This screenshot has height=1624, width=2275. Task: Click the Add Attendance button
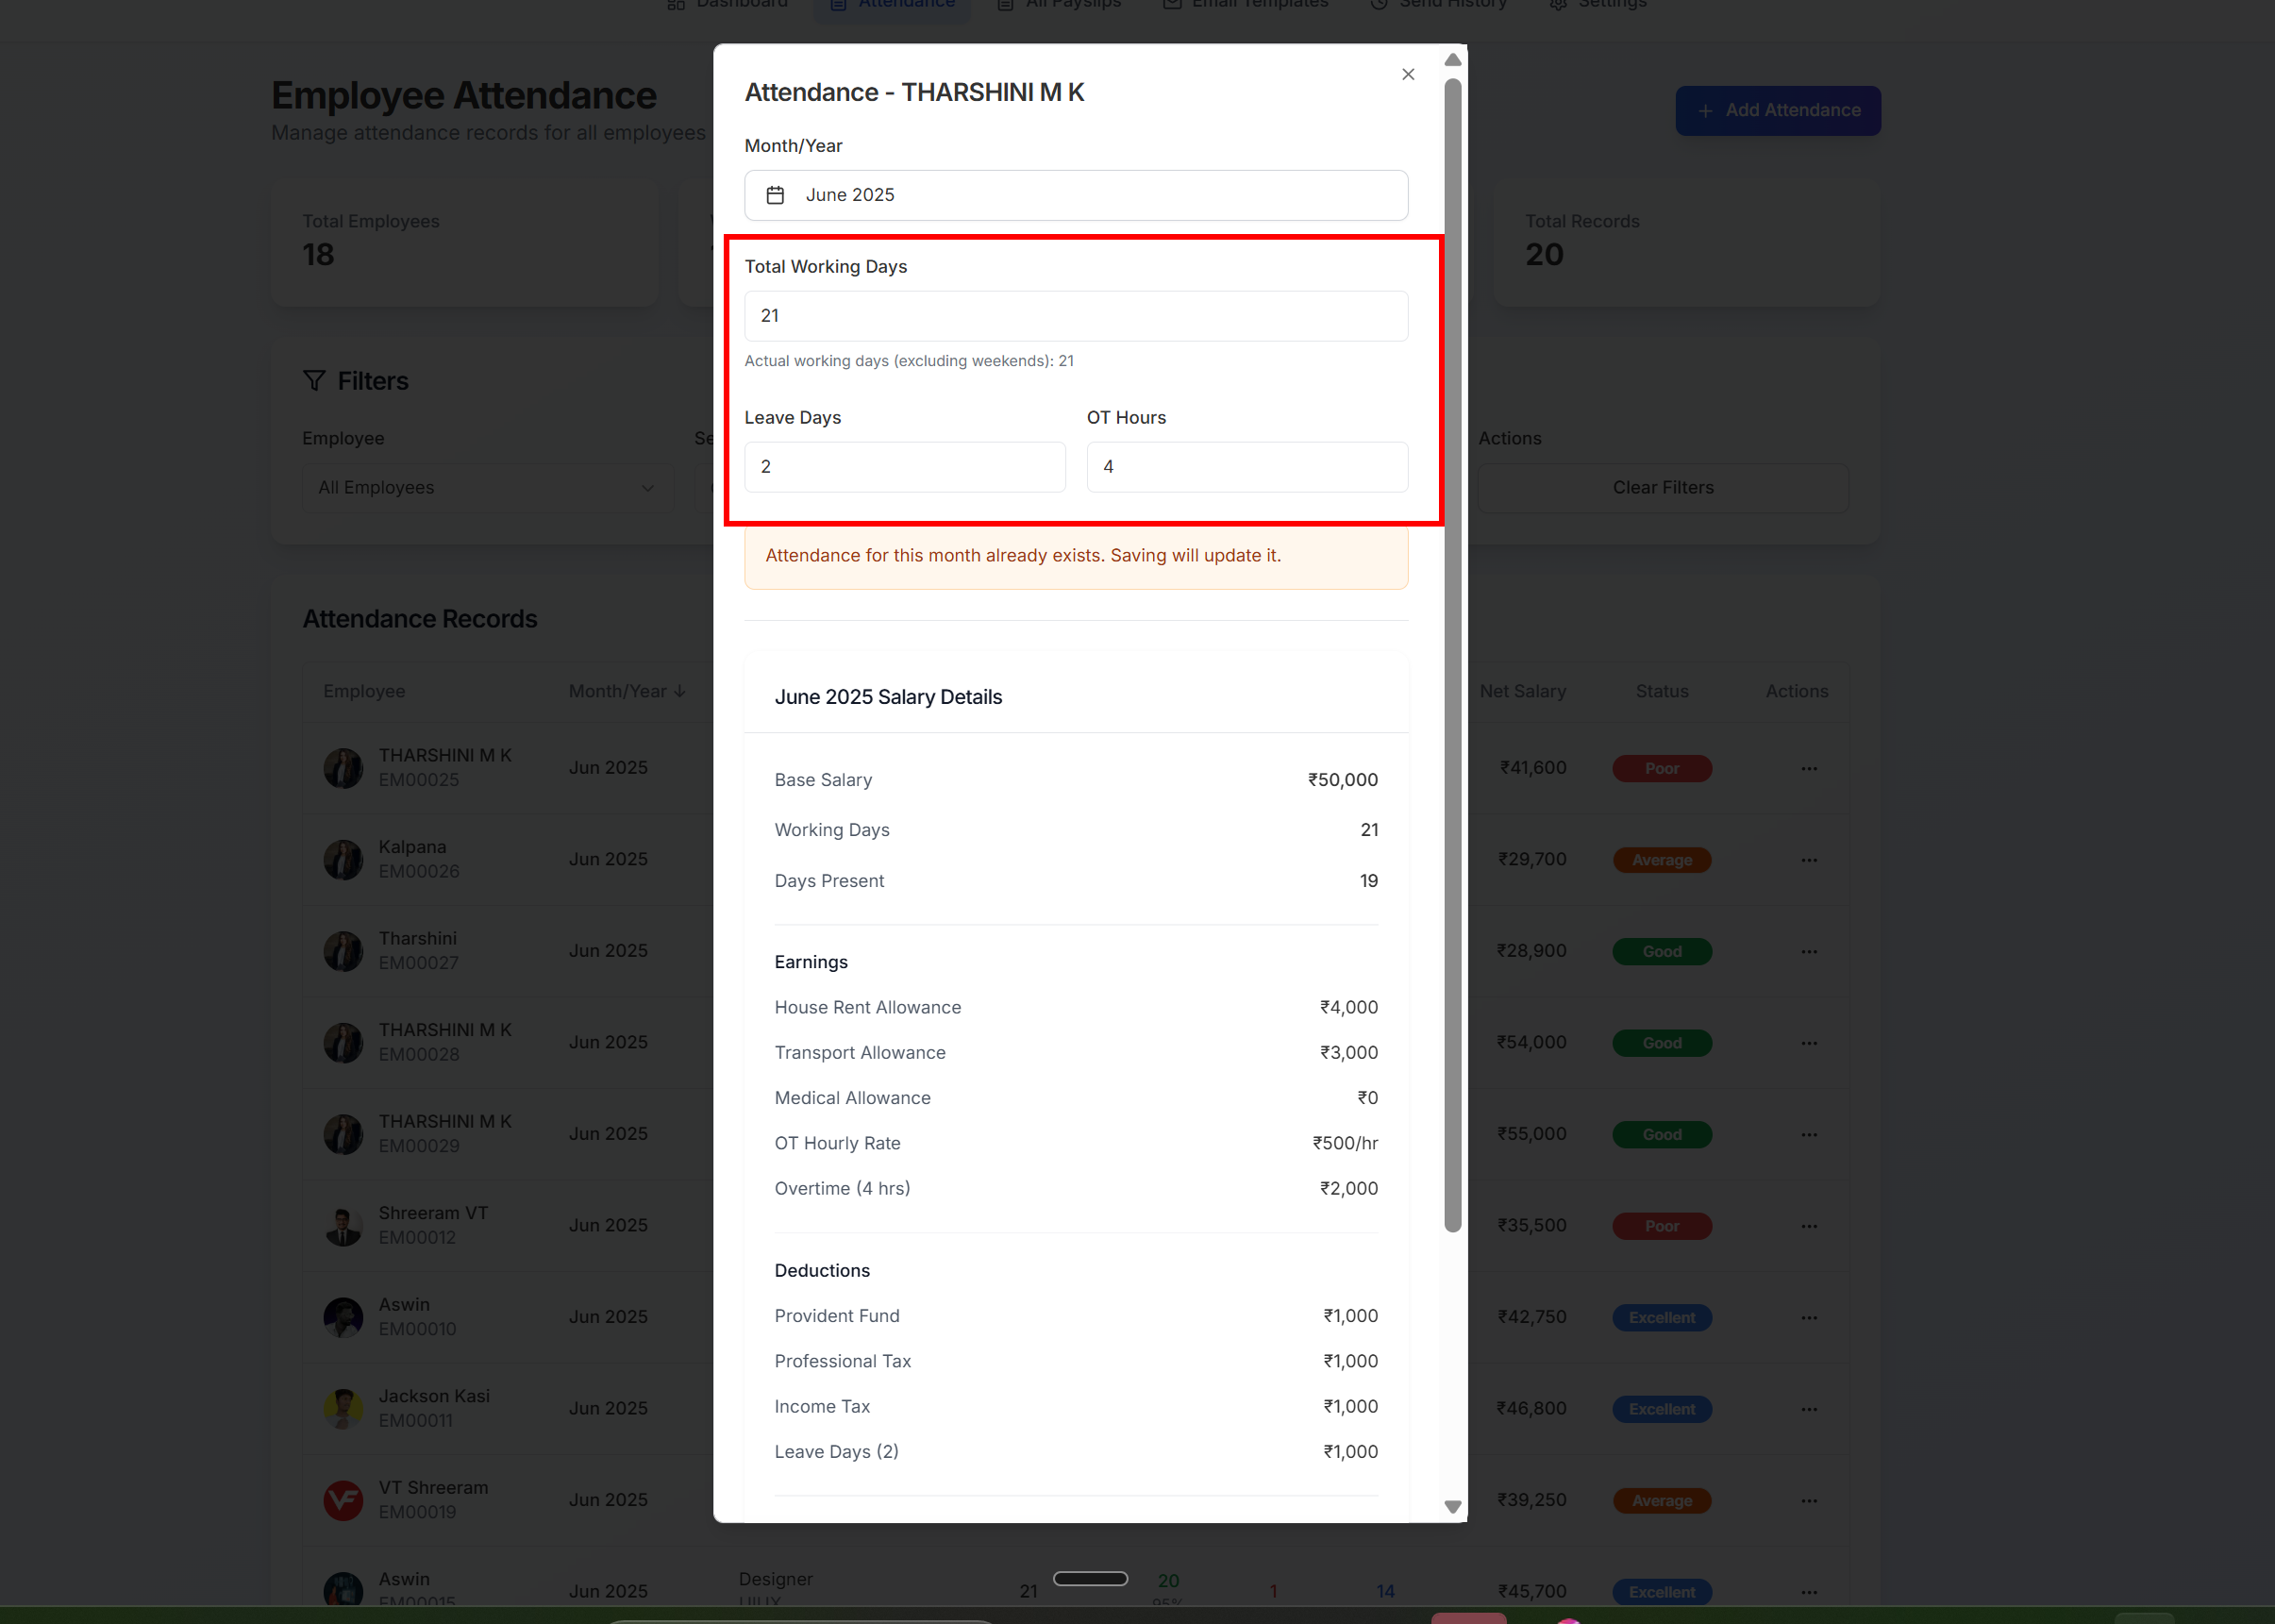(1777, 110)
